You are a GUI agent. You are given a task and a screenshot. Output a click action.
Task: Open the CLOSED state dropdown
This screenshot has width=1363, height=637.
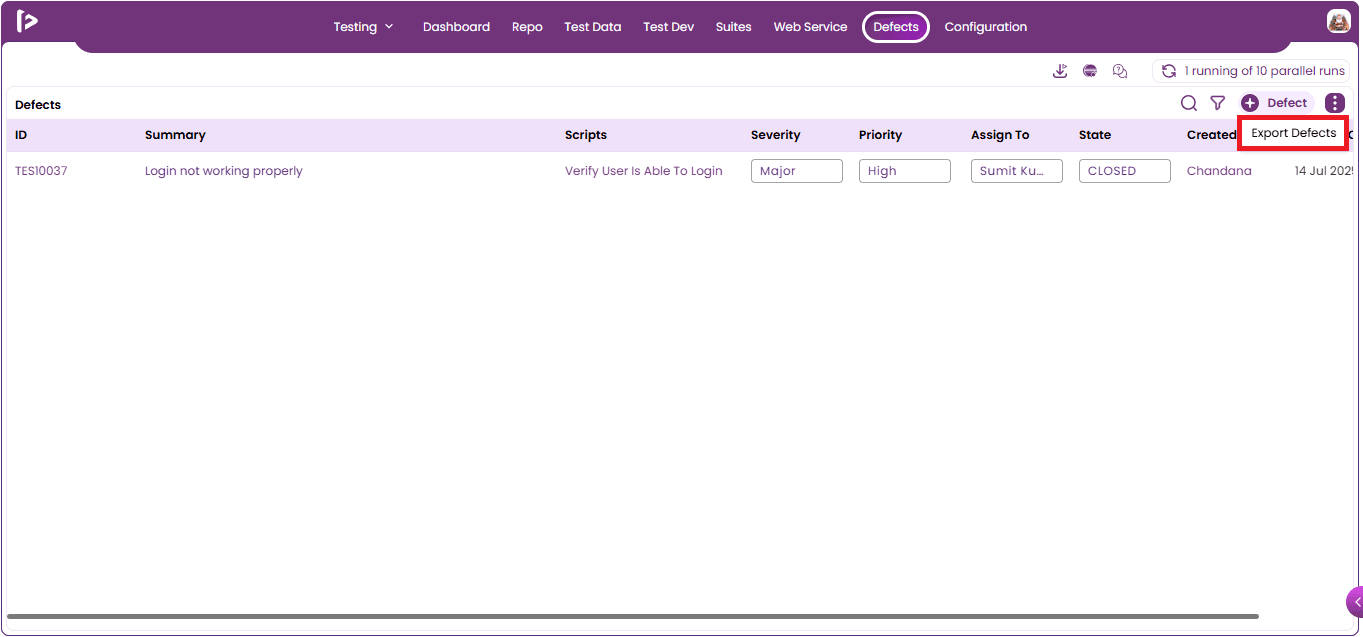coord(1125,171)
